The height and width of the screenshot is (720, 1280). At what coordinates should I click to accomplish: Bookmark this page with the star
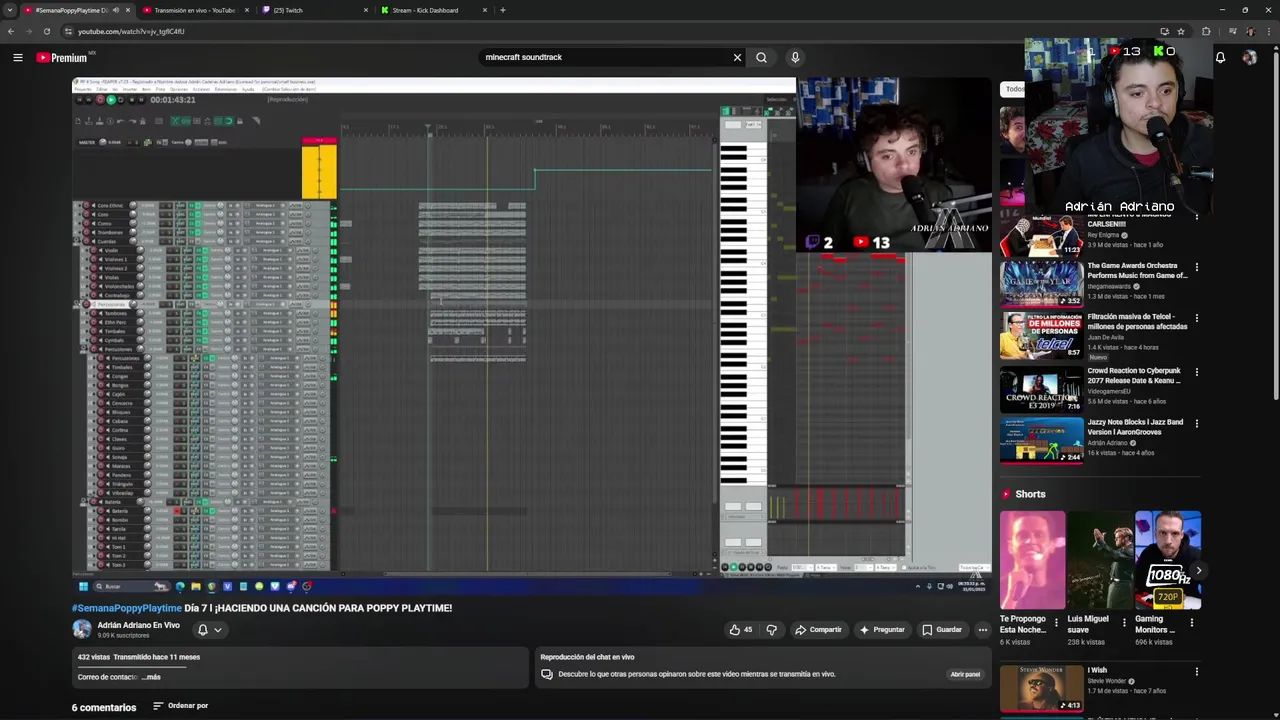click(1181, 31)
